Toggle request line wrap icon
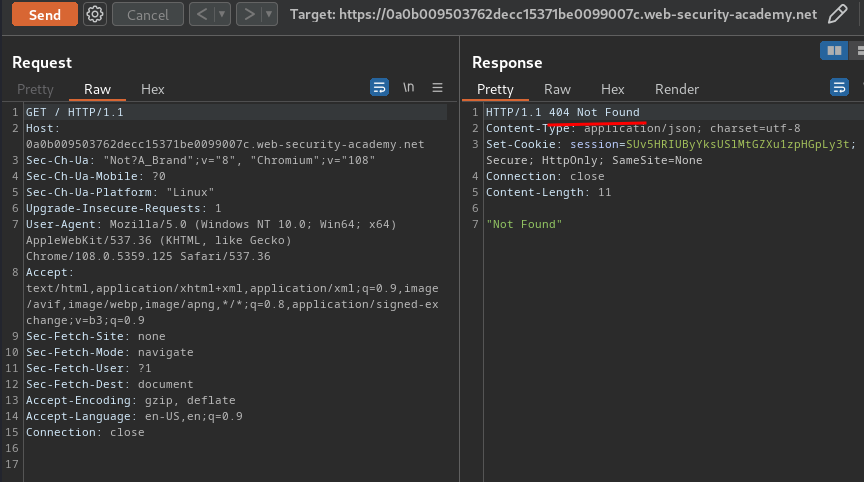 click(379, 87)
